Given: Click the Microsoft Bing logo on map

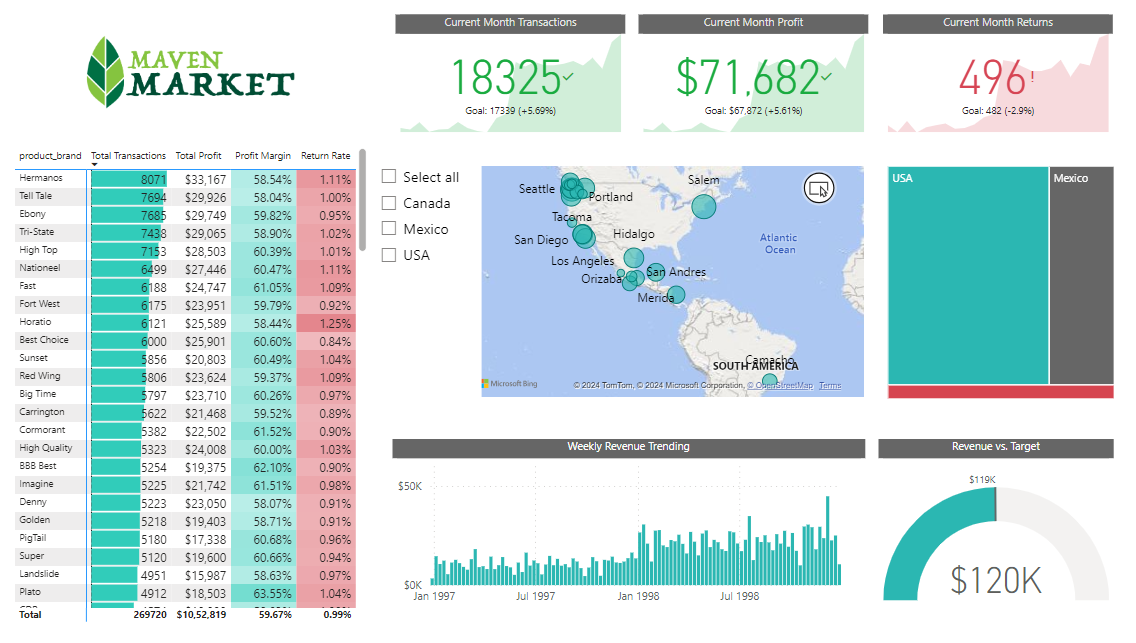Looking at the screenshot, I should pyautogui.click(x=510, y=384).
